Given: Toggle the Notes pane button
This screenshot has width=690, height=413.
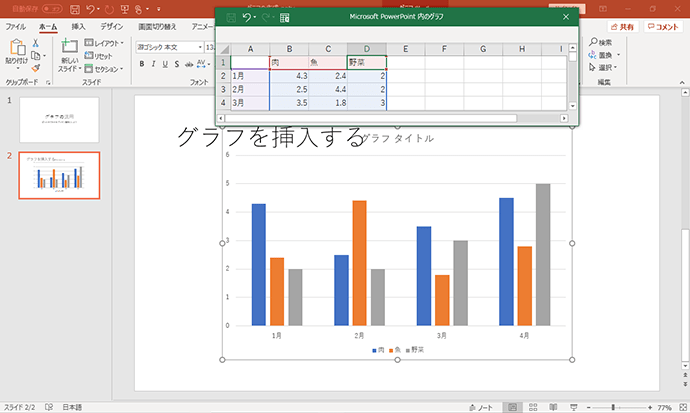Looking at the screenshot, I should pyautogui.click(x=481, y=407).
